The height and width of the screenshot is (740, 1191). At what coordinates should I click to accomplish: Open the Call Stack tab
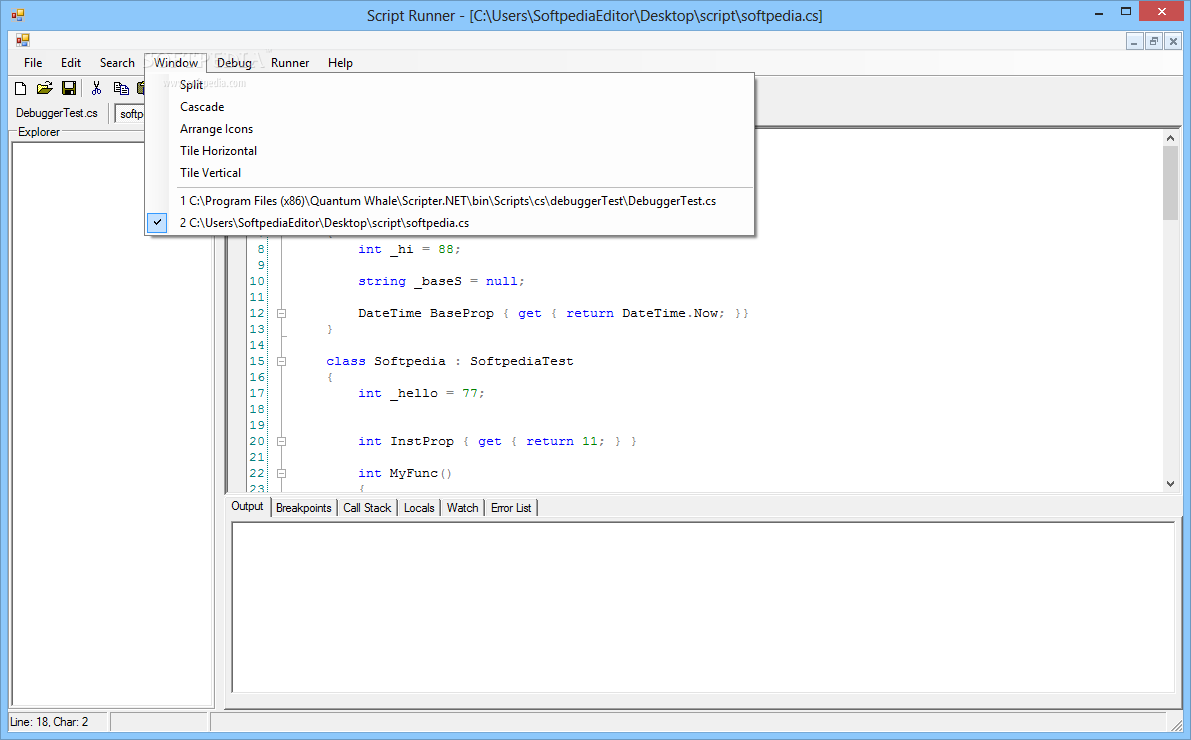pyautogui.click(x=367, y=508)
